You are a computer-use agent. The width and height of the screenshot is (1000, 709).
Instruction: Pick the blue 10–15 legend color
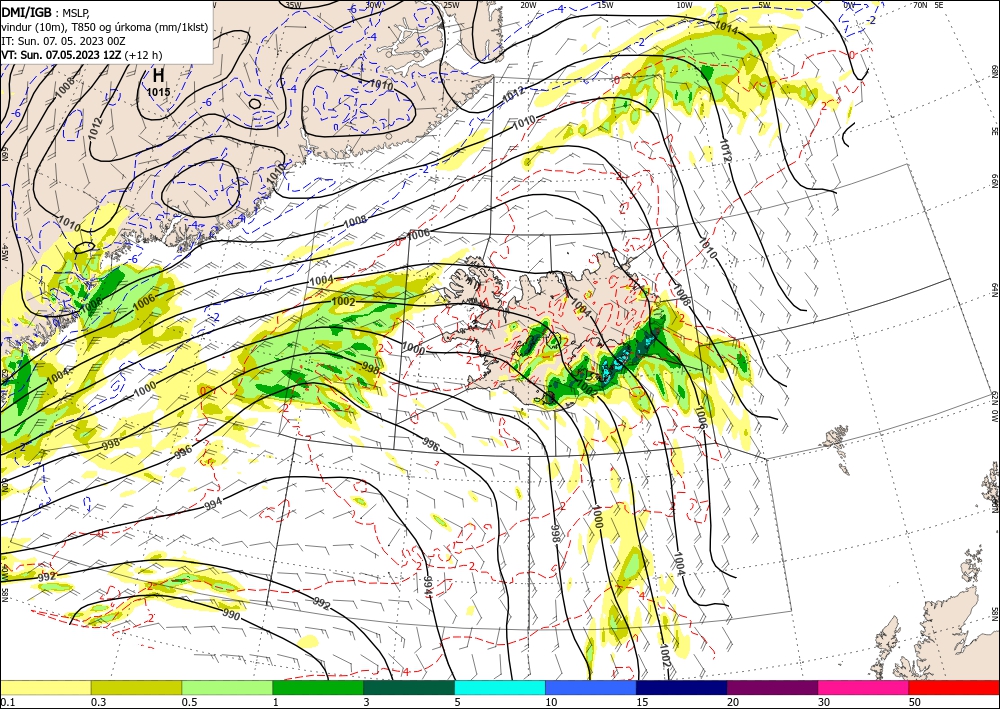click(x=591, y=687)
